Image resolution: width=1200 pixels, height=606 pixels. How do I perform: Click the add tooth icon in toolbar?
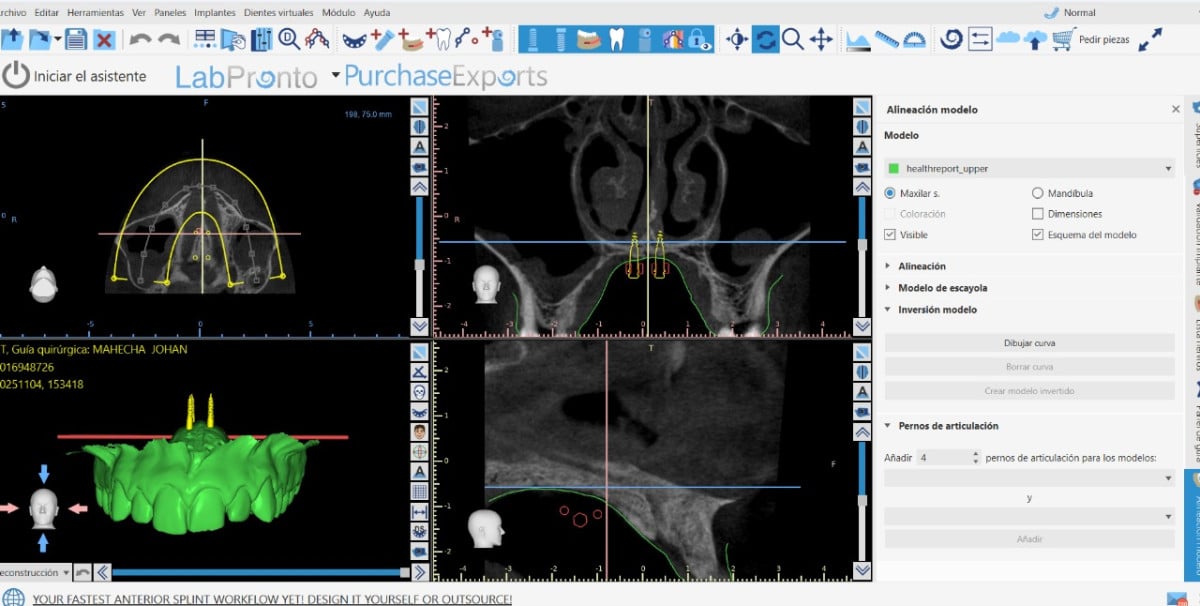[441, 39]
